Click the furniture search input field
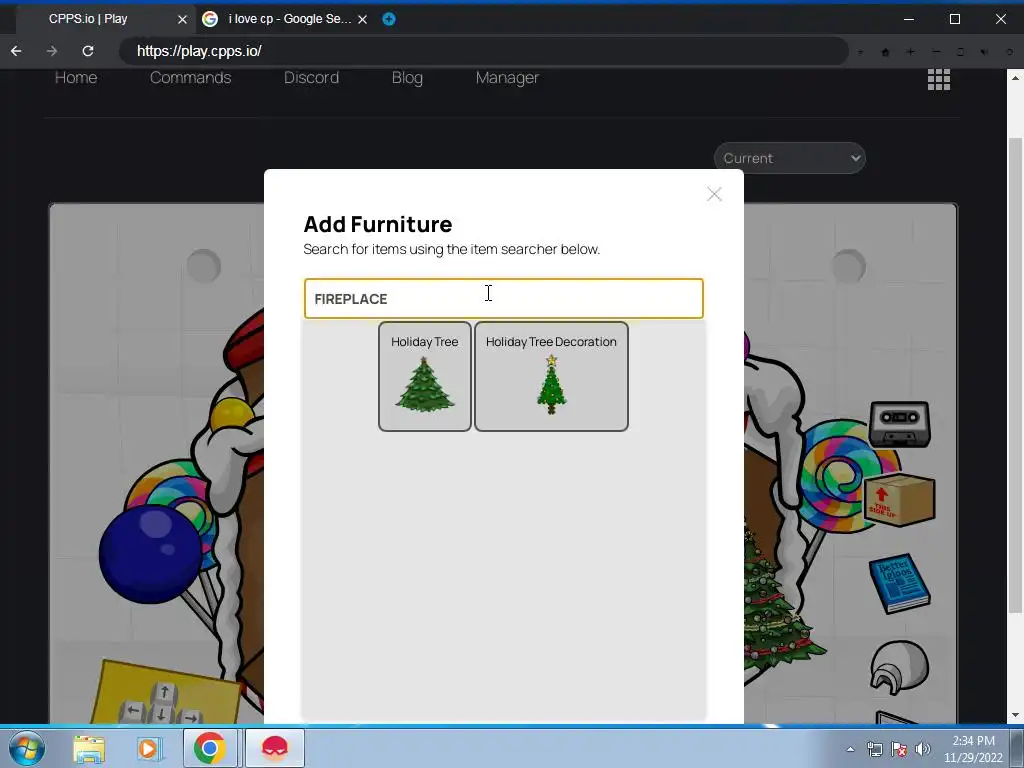 (x=504, y=298)
